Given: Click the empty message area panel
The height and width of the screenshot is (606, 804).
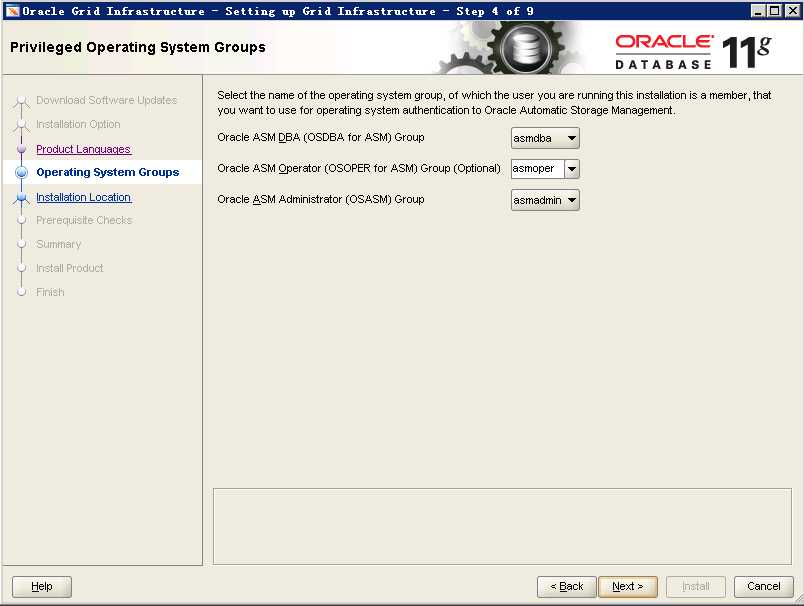Looking at the screenshot, I should coord(502,527).
